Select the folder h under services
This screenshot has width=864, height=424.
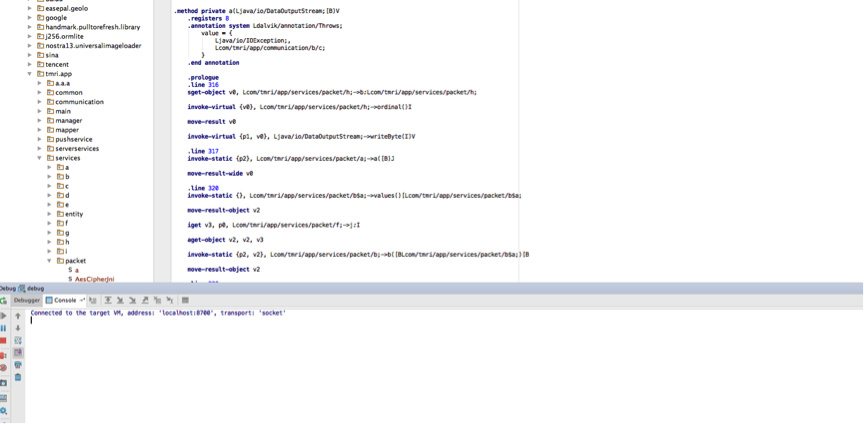click(67, 242)
